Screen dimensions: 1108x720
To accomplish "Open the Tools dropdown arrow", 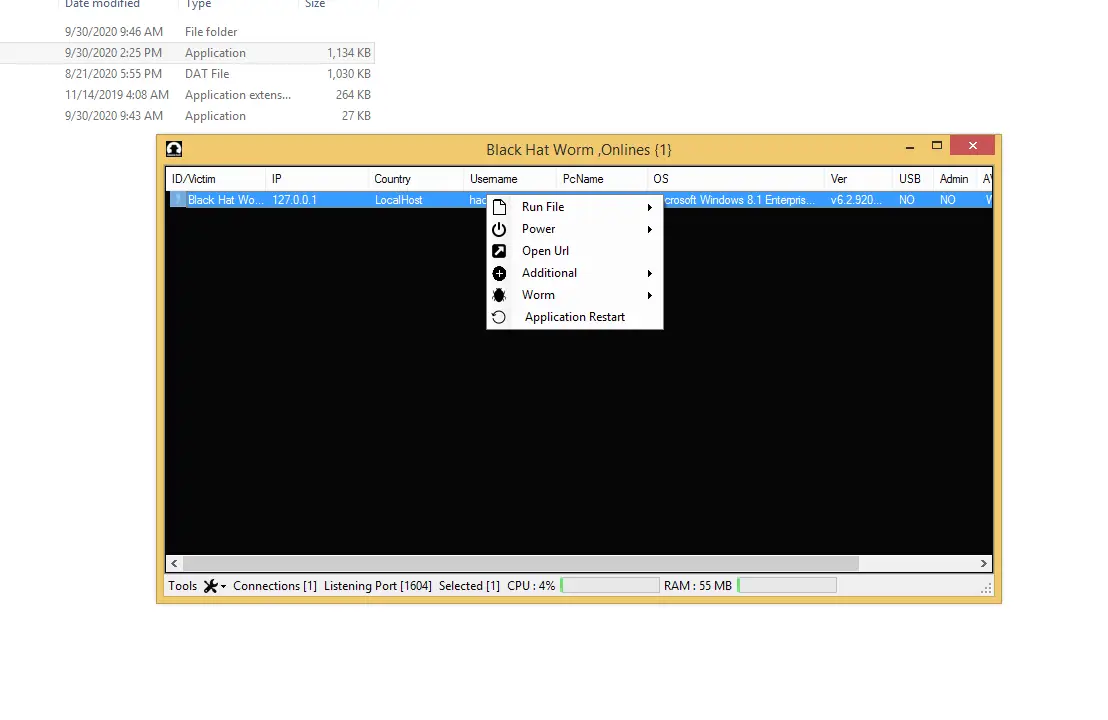I will pos(224,587).
